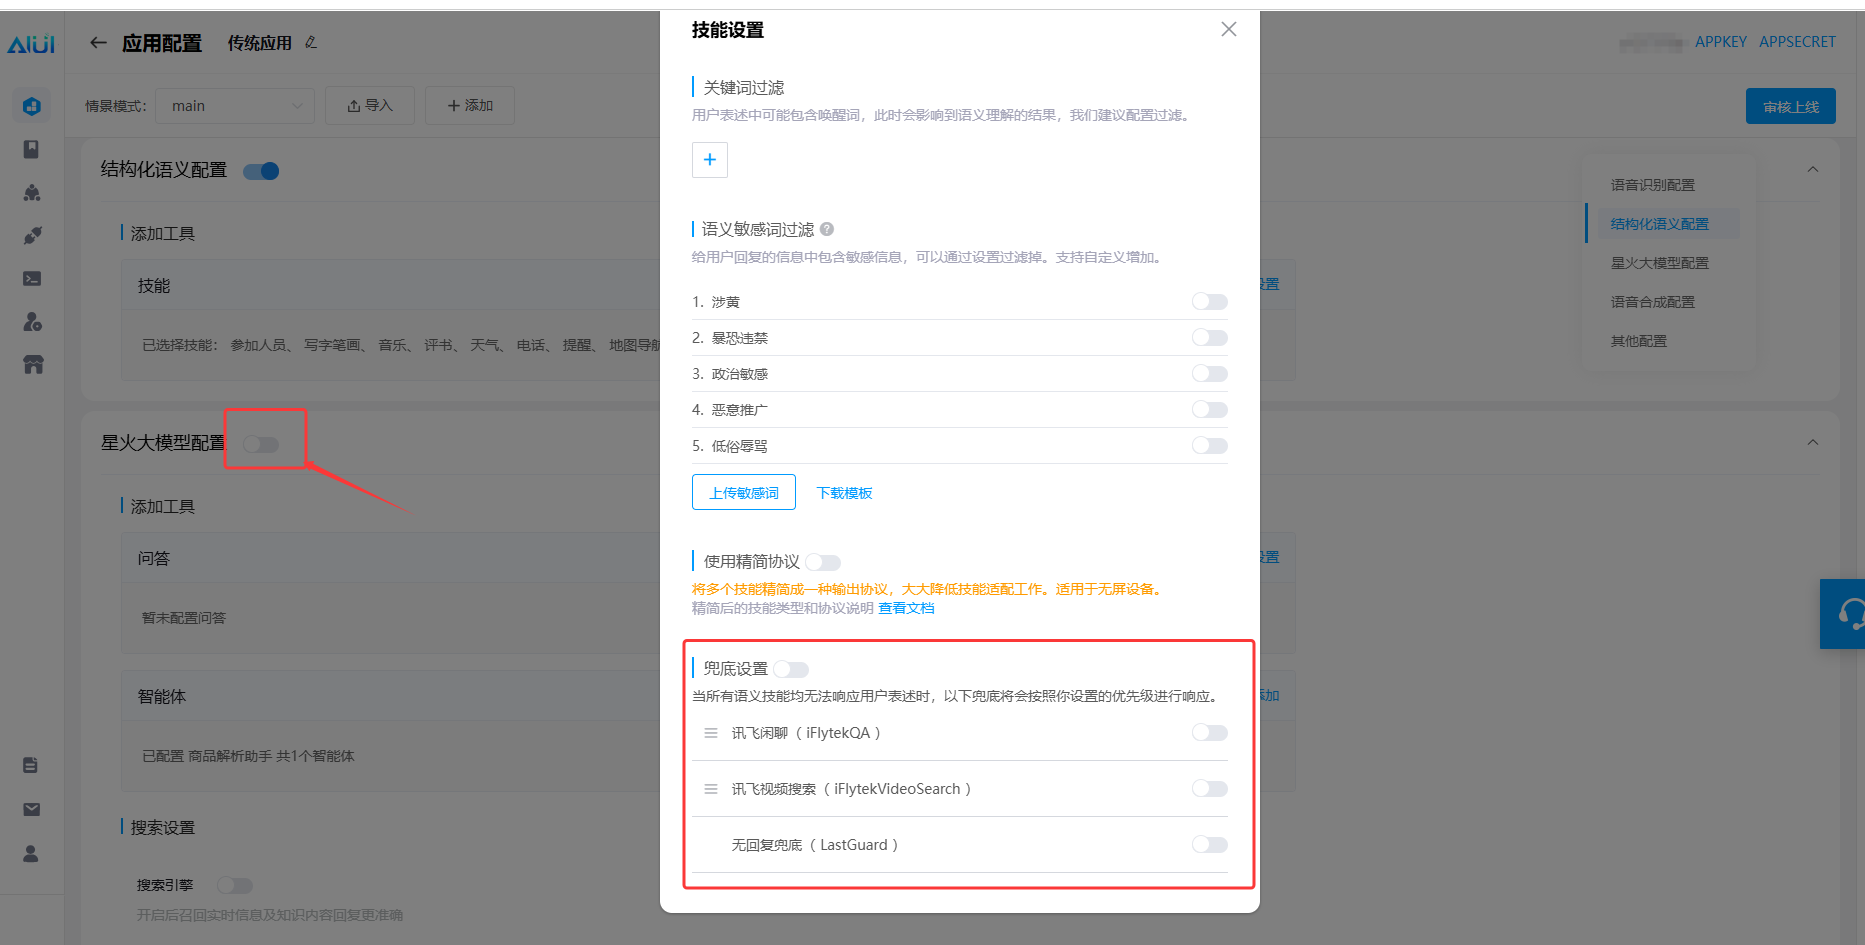
Task: Click the AIUI logo in top-left corner
Action: [31, 44]
